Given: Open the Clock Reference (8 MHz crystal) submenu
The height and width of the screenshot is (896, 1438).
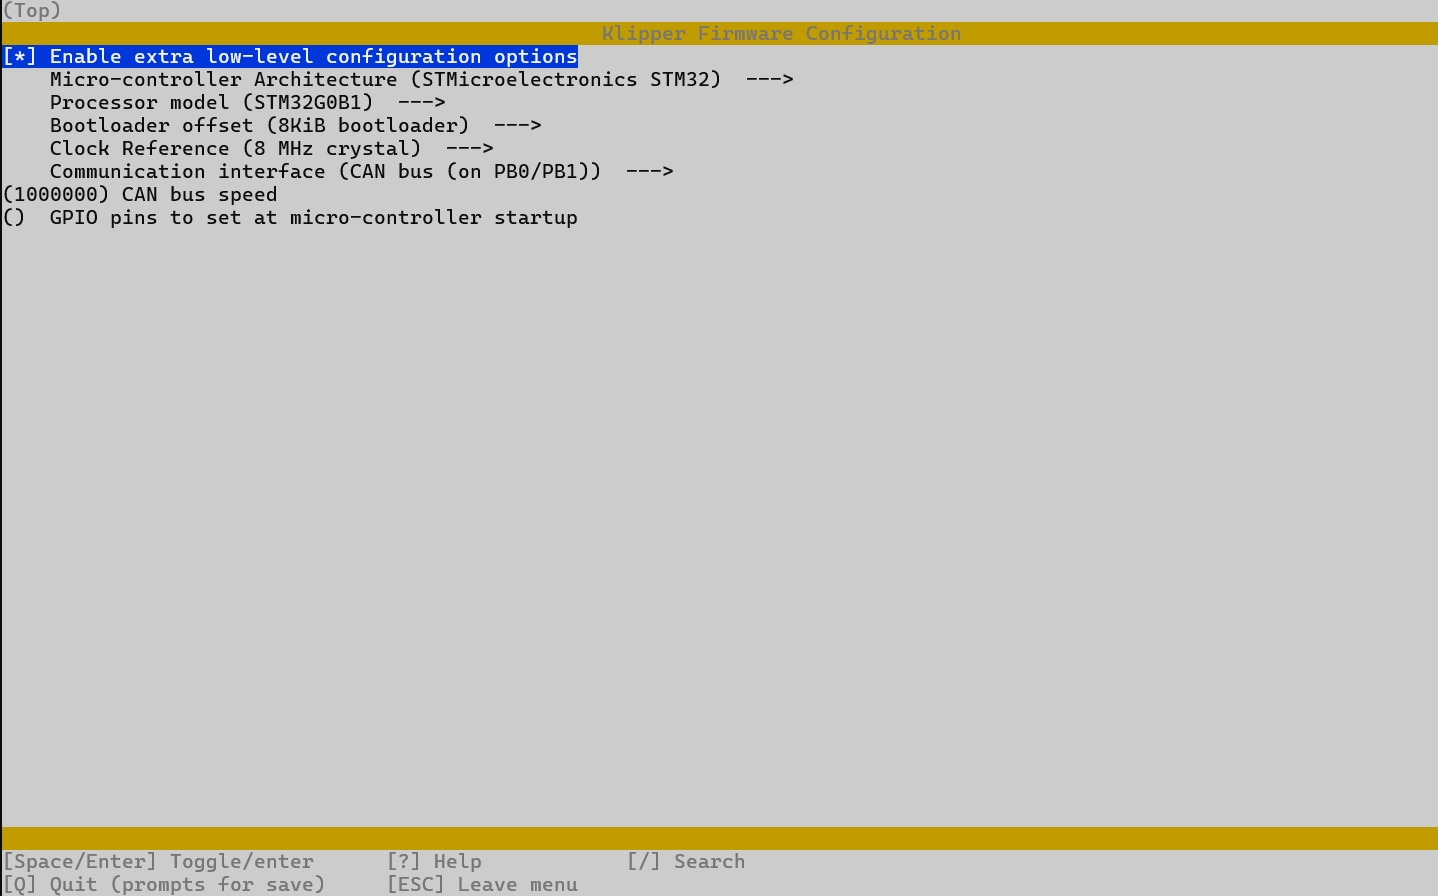Looking at the screenshot, I should click(272, 149).
